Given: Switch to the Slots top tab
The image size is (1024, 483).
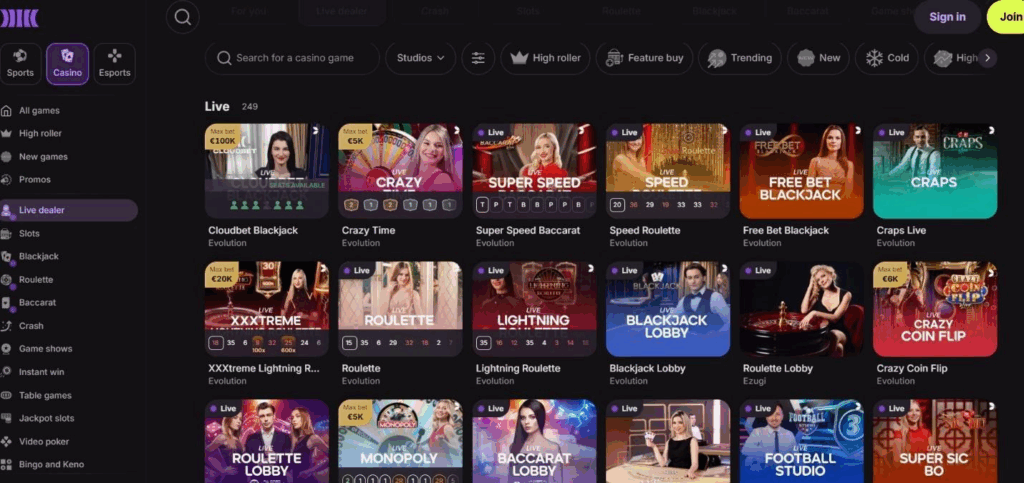Looking at the screenshot, I should tap(528, 12).
